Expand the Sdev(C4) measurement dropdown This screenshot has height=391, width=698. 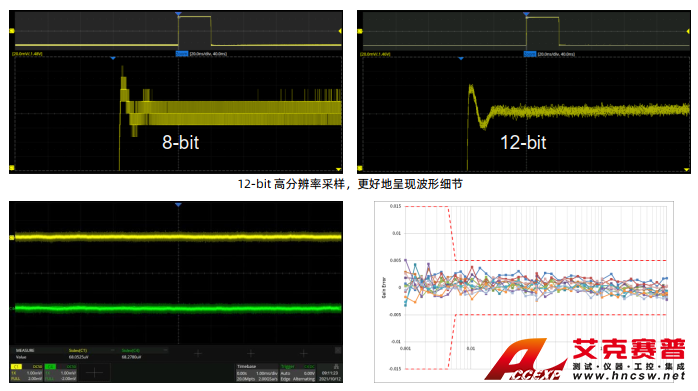click(165, 350)
